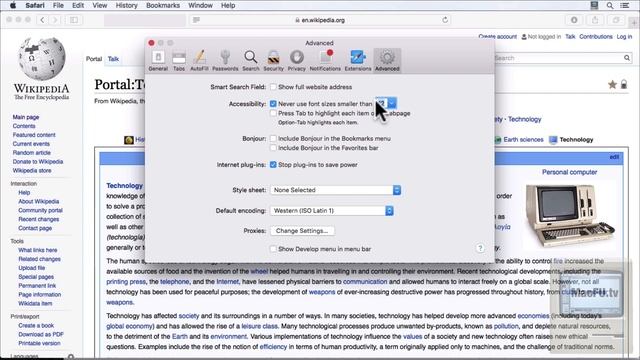The image size is (640, 360).
Task: Click the Proxies Change Settings button
Action: [x=302, y=231]
